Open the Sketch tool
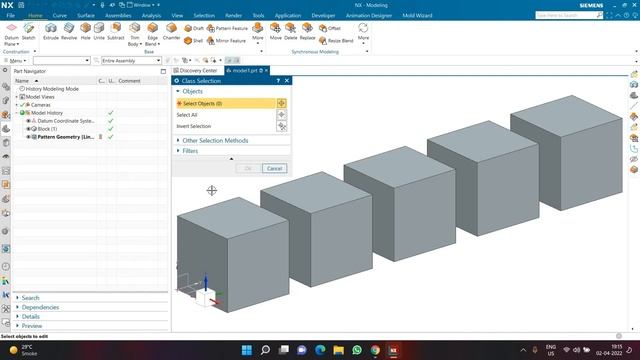Image resolution: width=640 pixels, height=360 pixels. pyautogui.click(x=29, y=32)
